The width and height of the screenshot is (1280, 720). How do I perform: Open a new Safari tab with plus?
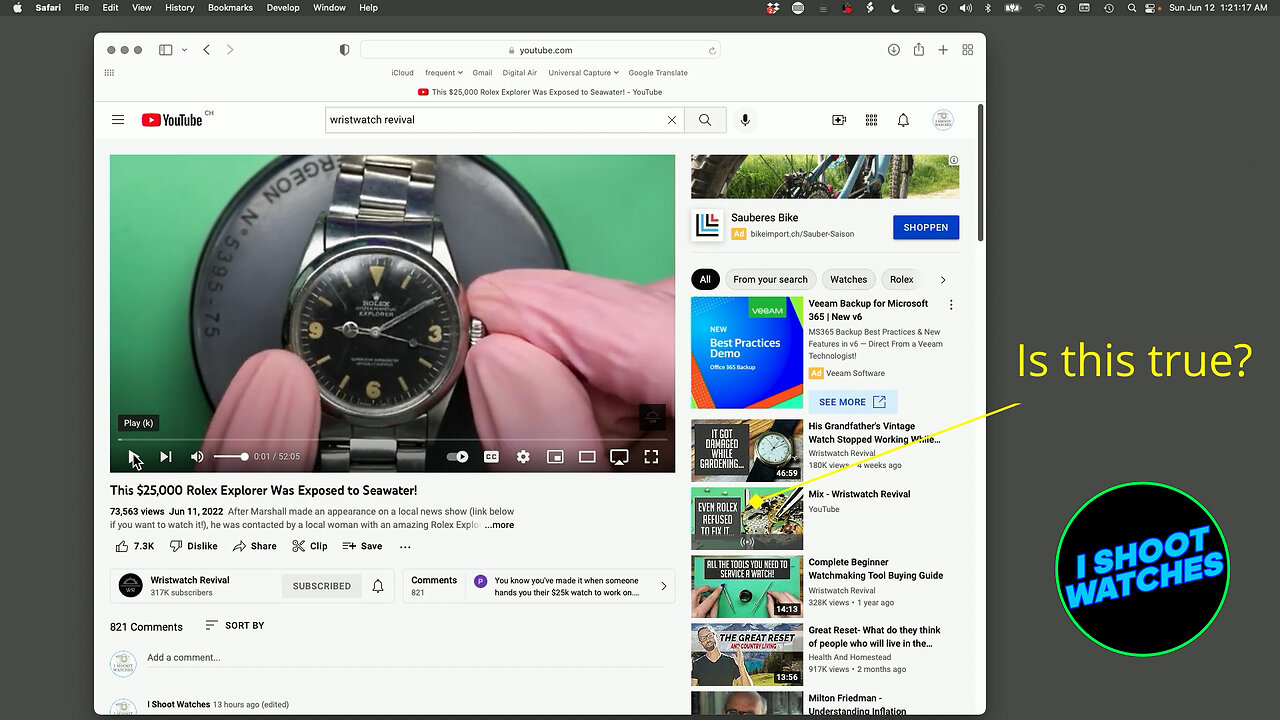(943, 50)
